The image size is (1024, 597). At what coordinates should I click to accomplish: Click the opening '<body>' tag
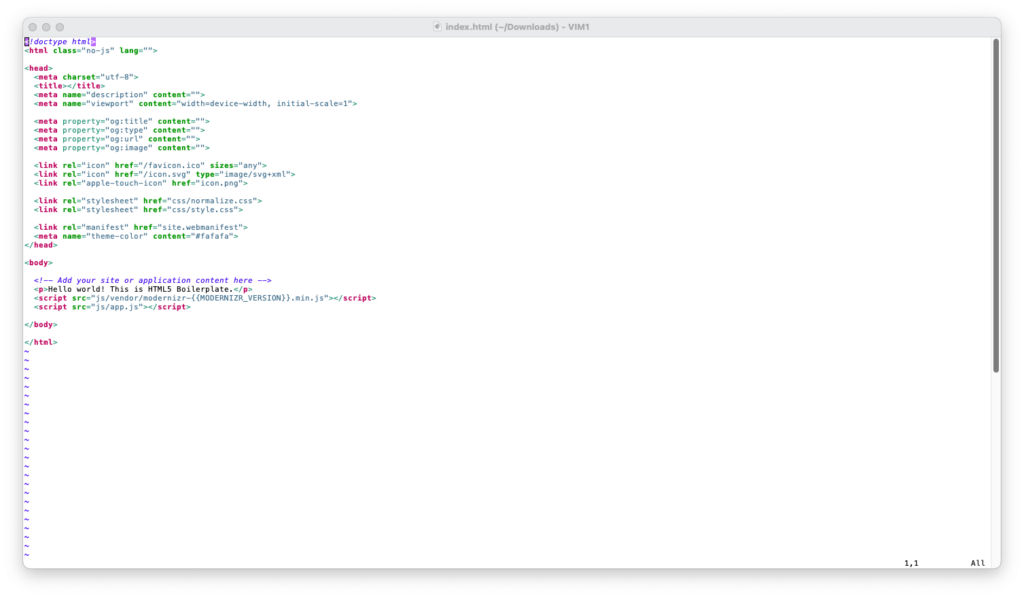pos(39,263)
